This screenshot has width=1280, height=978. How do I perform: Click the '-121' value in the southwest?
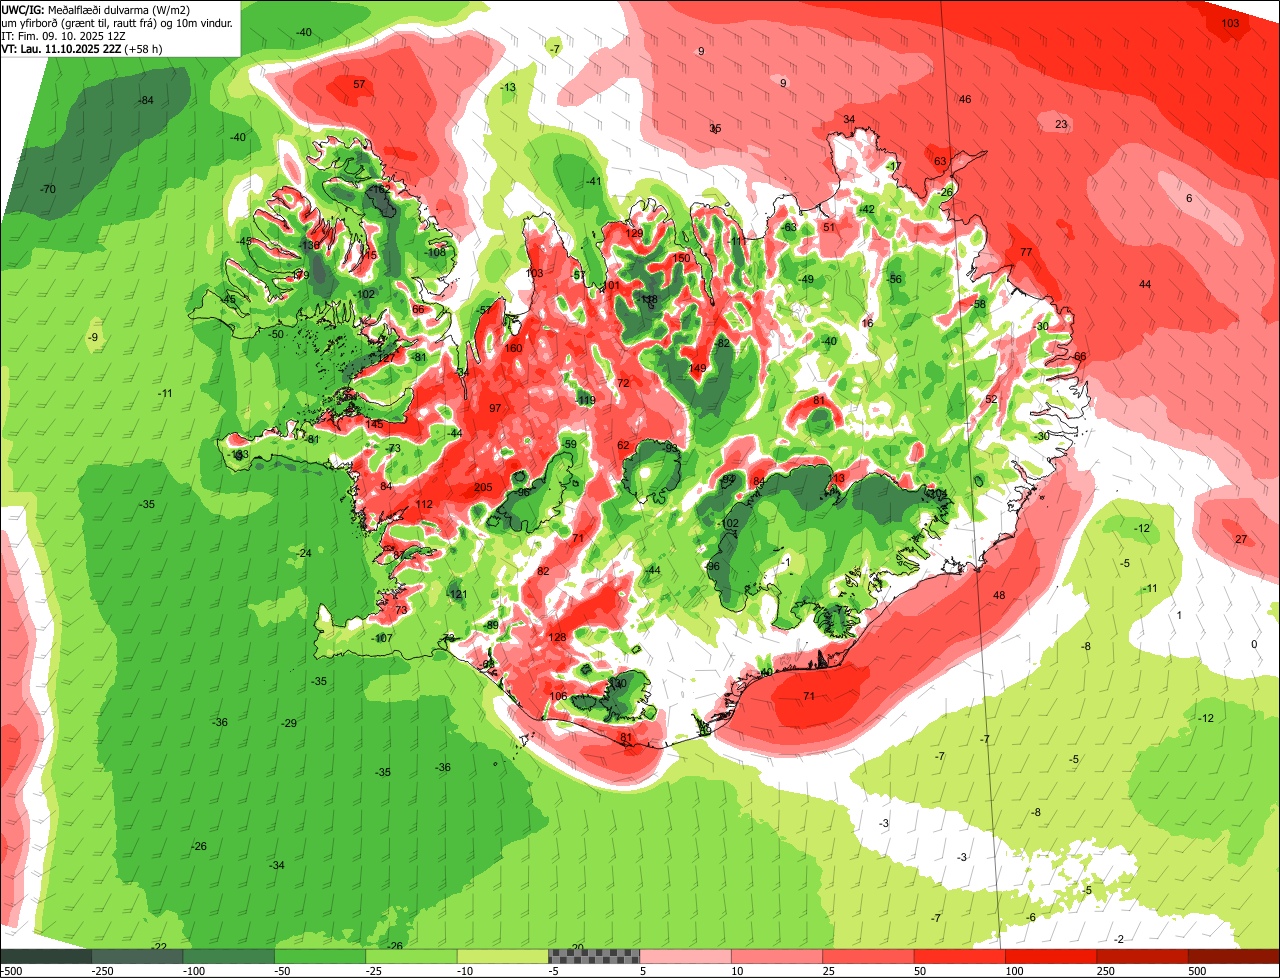coord(458,595)
